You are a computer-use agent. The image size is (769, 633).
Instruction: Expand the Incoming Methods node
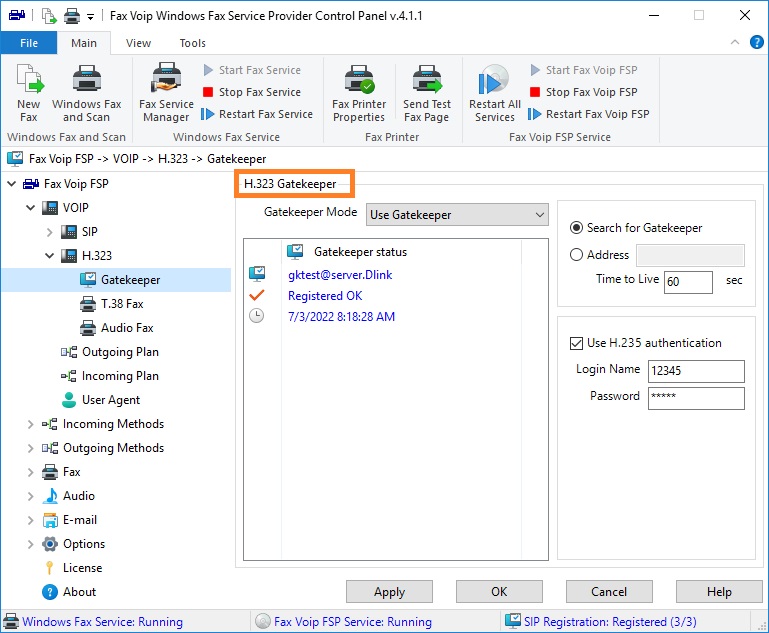pyautogui.click(x=30, y=424)
